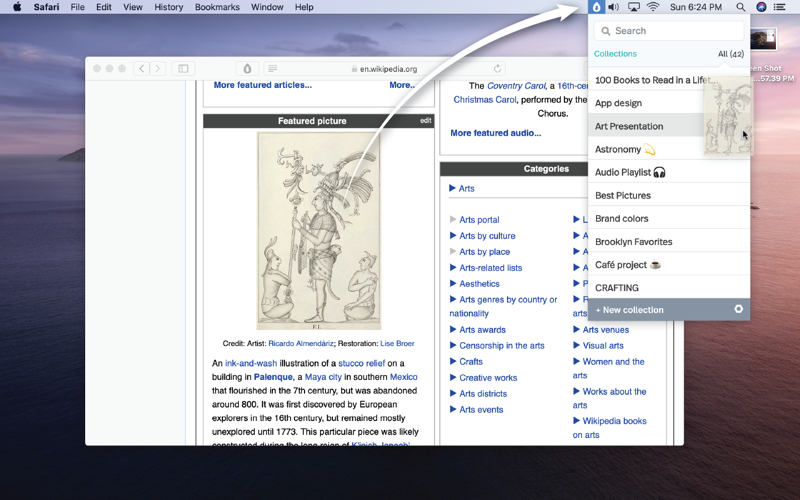
Task: Click the + New collection button
Action: [x=630, y=310]
